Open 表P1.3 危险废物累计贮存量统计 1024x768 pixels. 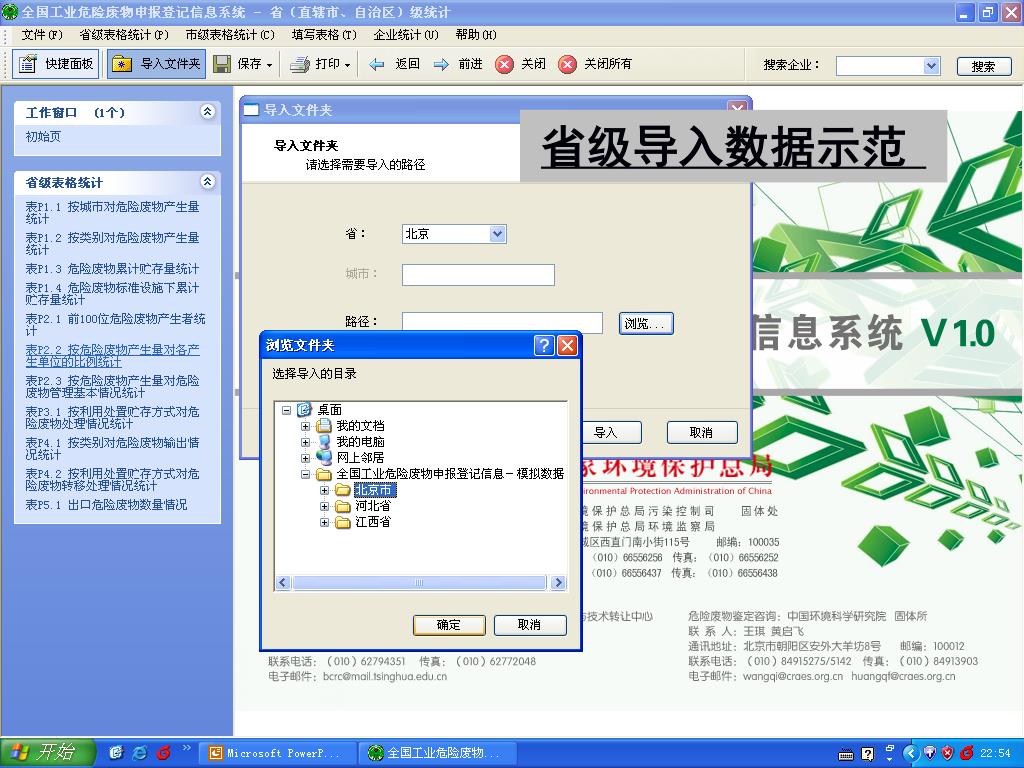(112, 268)
